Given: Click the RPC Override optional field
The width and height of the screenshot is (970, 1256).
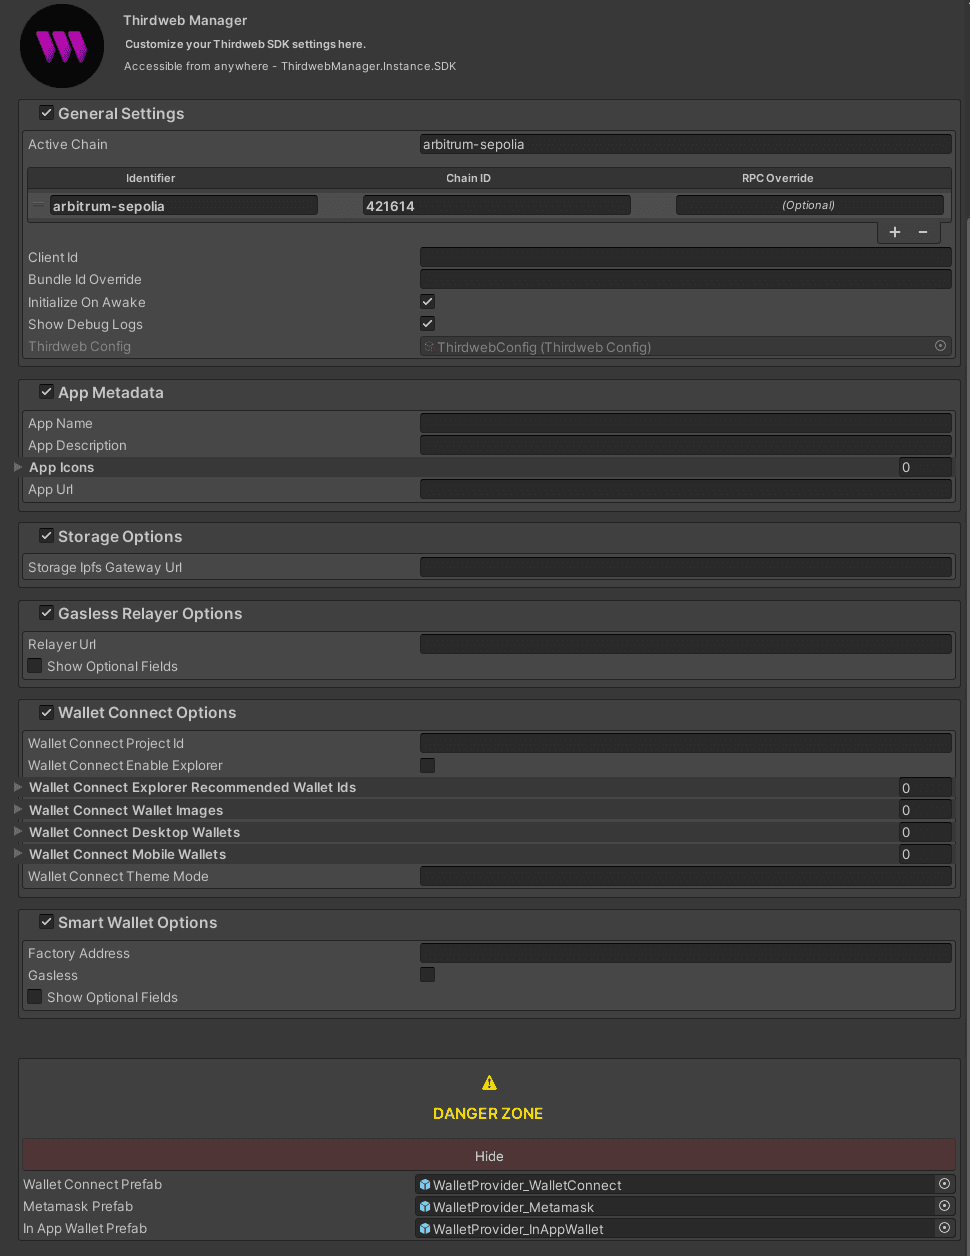Looking at the screenshot, I should tap(810, 205).
